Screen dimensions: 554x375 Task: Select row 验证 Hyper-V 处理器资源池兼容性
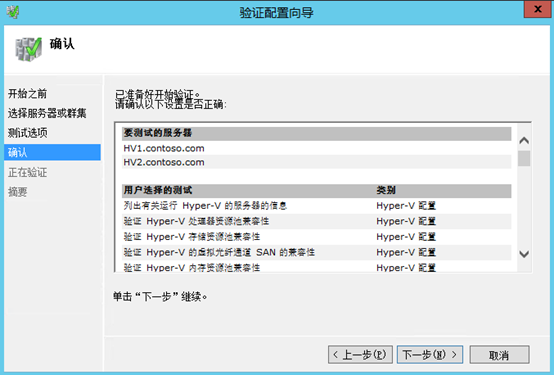317,221
